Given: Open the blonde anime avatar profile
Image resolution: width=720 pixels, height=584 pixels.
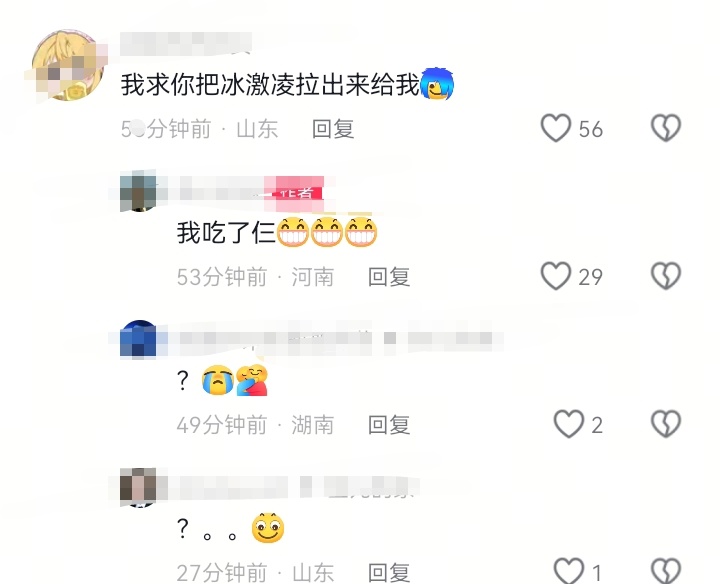Looking at the screenshot, I should point(68,65).
